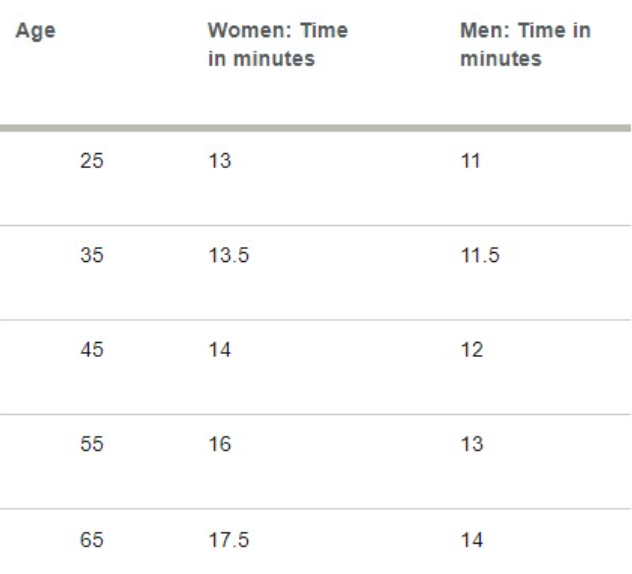Click the age 35 cell
The width and height of the screenshot is (632, 574).
(x=92, y=255)
